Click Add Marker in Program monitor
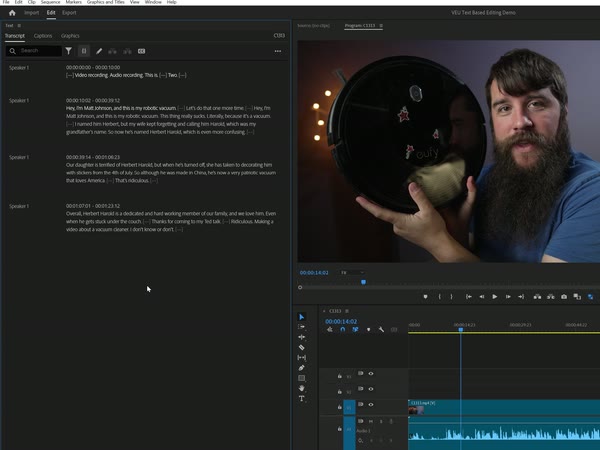This screenshot has width=600, height=450. pyautogui.click(x=426, y=297)
